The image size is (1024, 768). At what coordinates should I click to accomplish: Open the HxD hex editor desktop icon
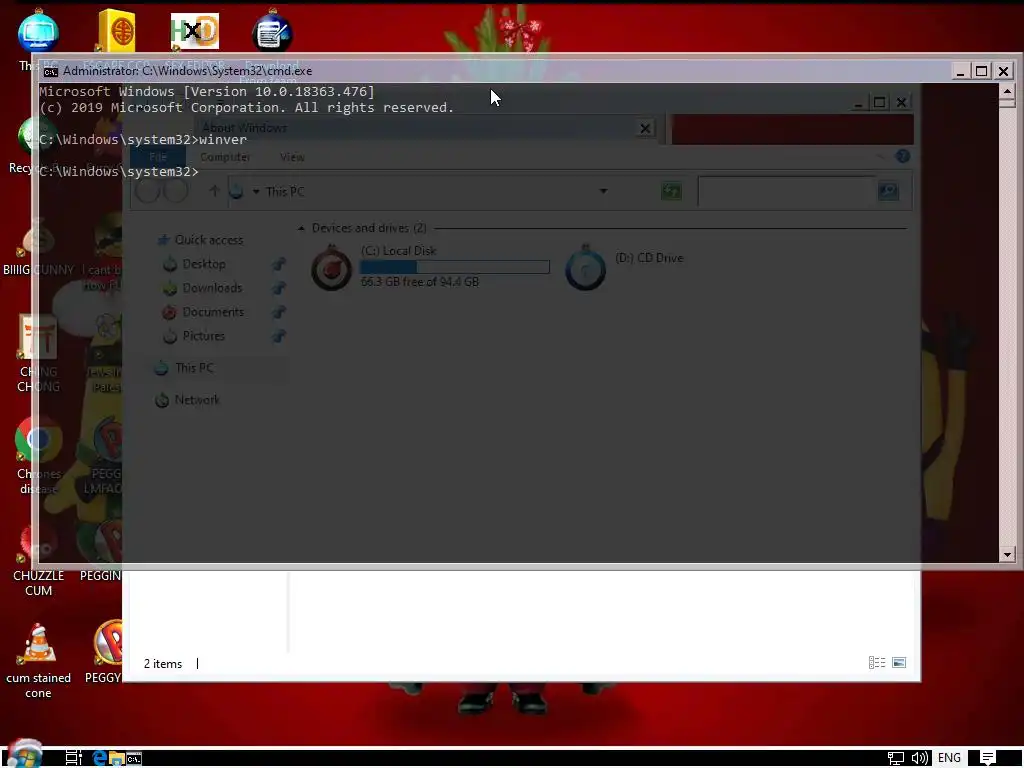[195, 31]
